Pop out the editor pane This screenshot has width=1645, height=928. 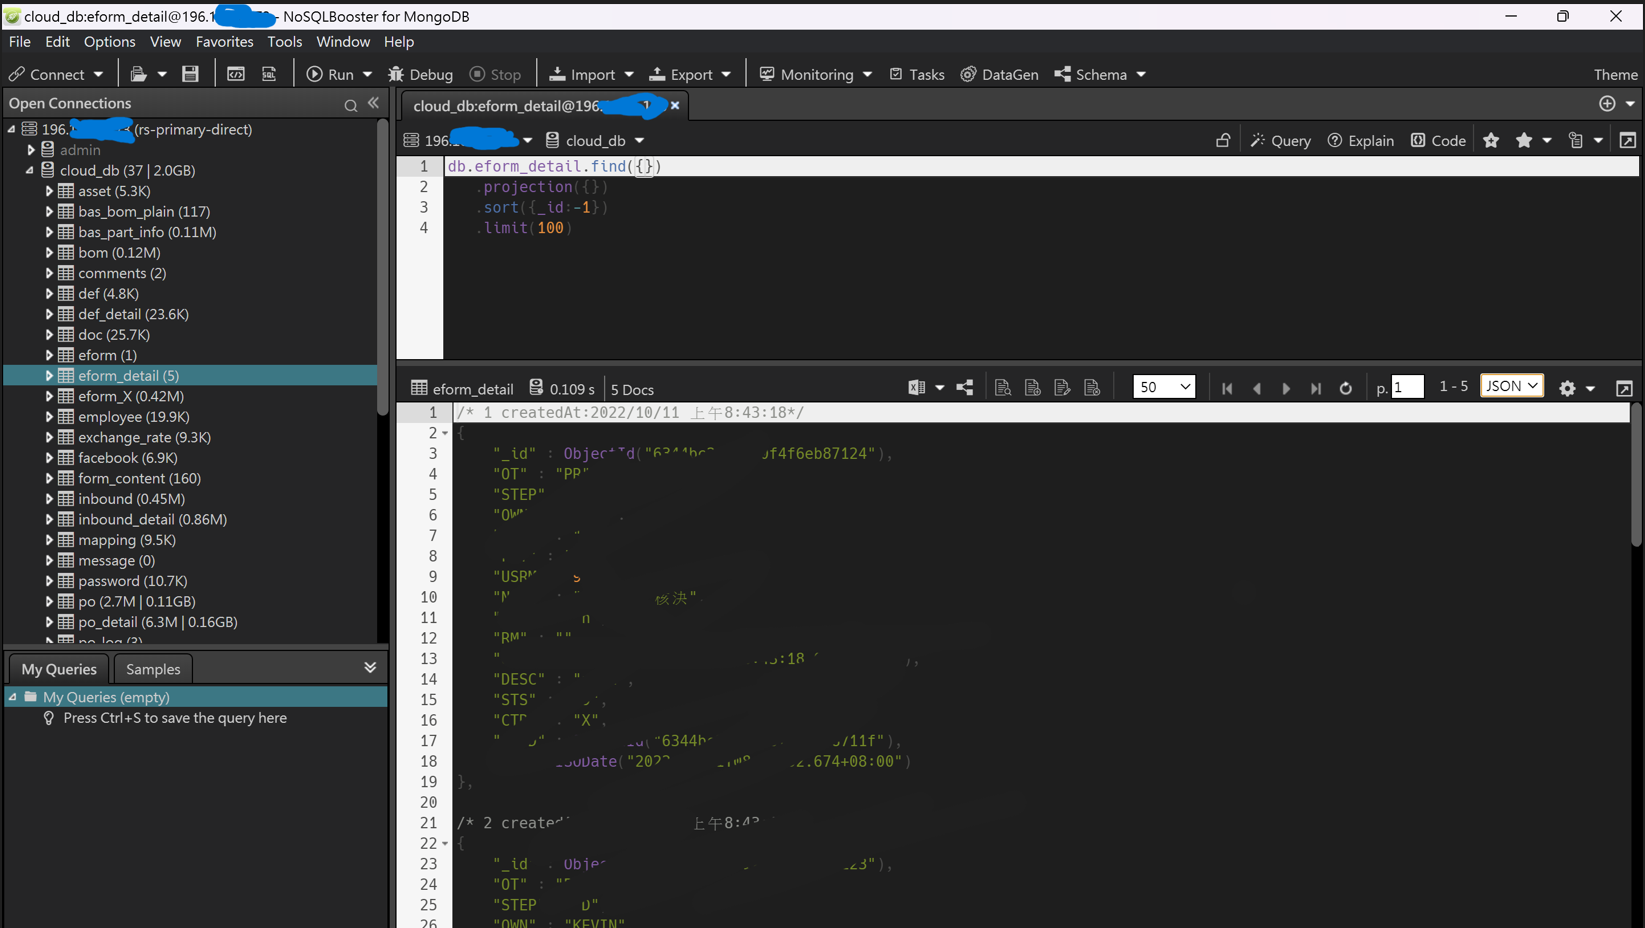[1628, 140]
